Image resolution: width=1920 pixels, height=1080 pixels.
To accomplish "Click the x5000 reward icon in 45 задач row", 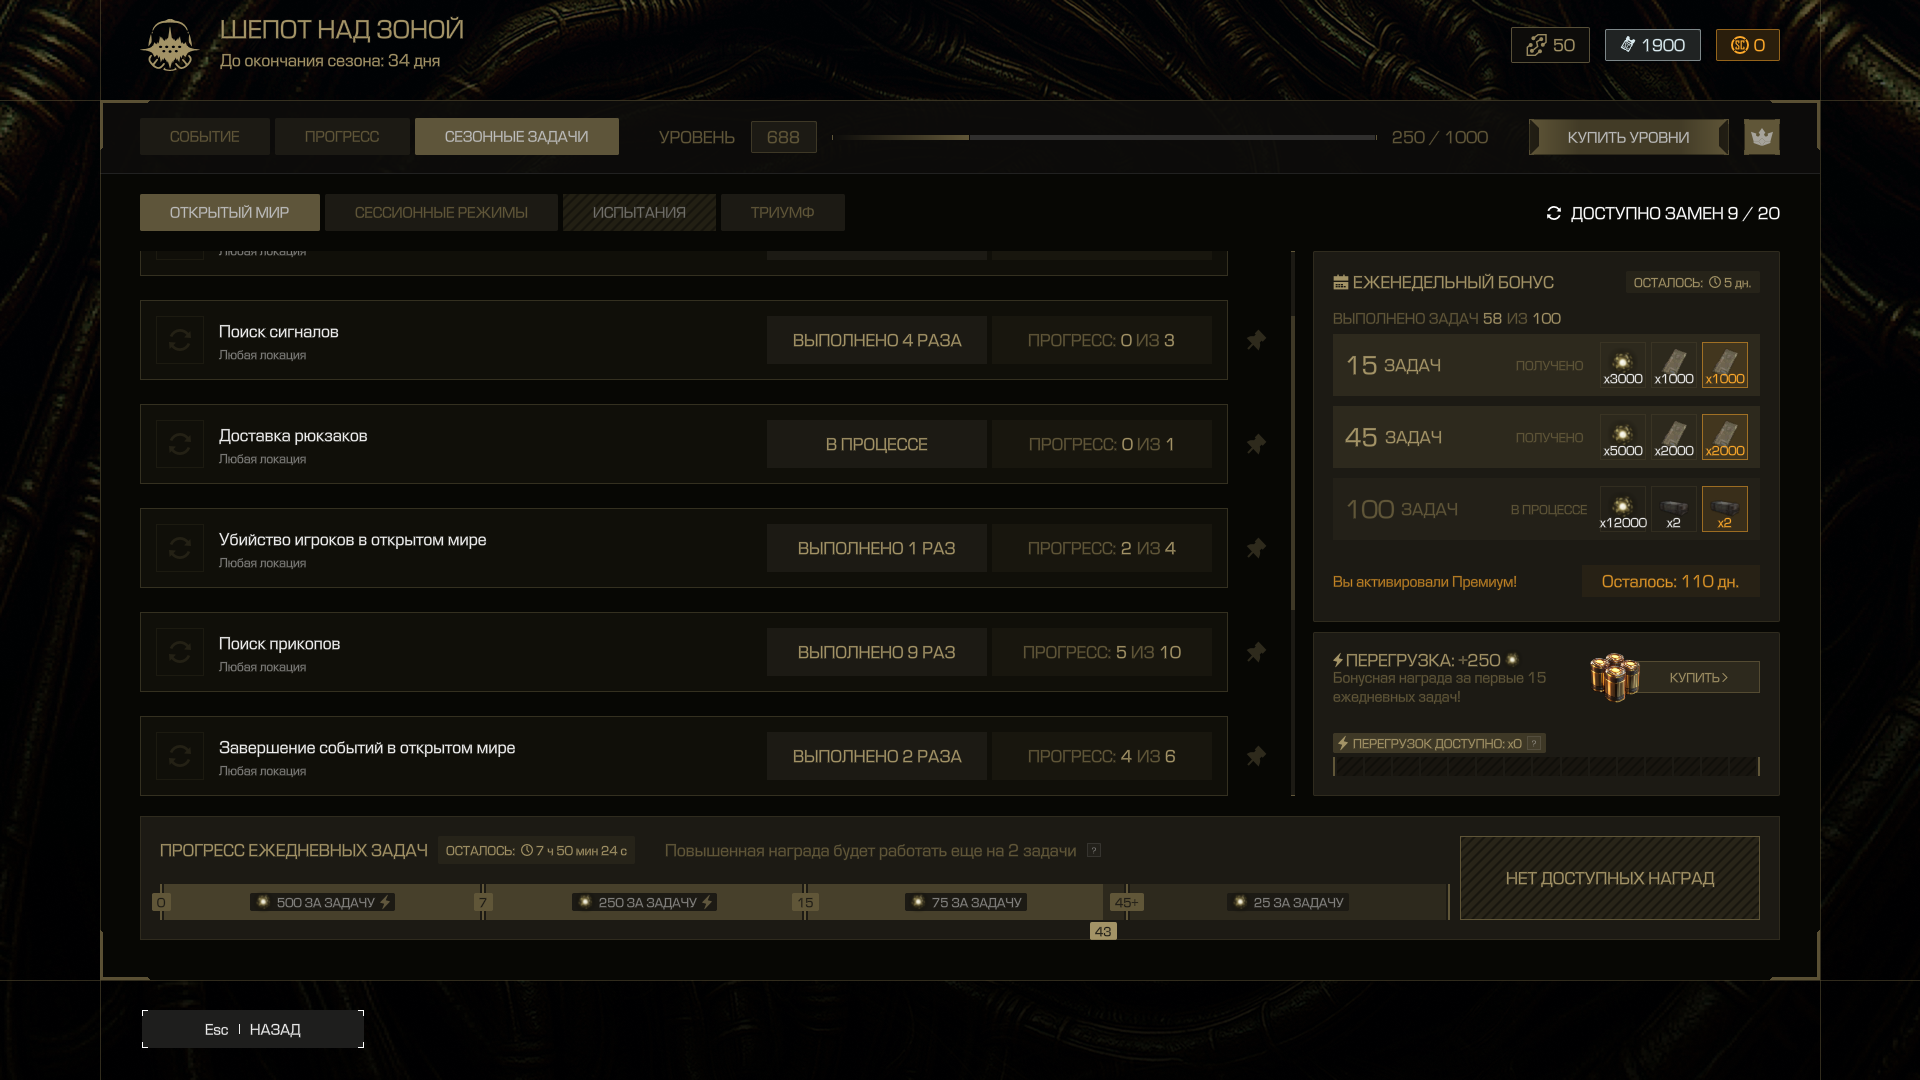I will point(1622,437).
